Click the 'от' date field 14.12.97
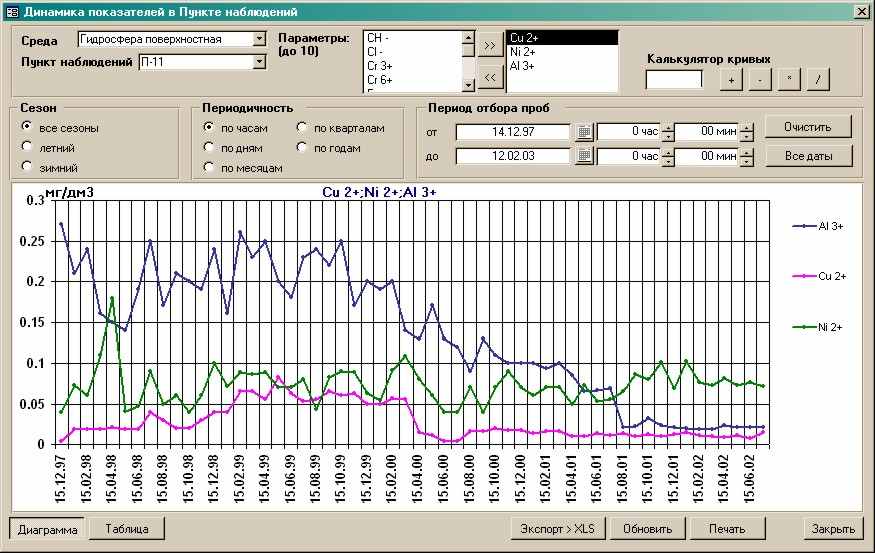 point(513,132)
